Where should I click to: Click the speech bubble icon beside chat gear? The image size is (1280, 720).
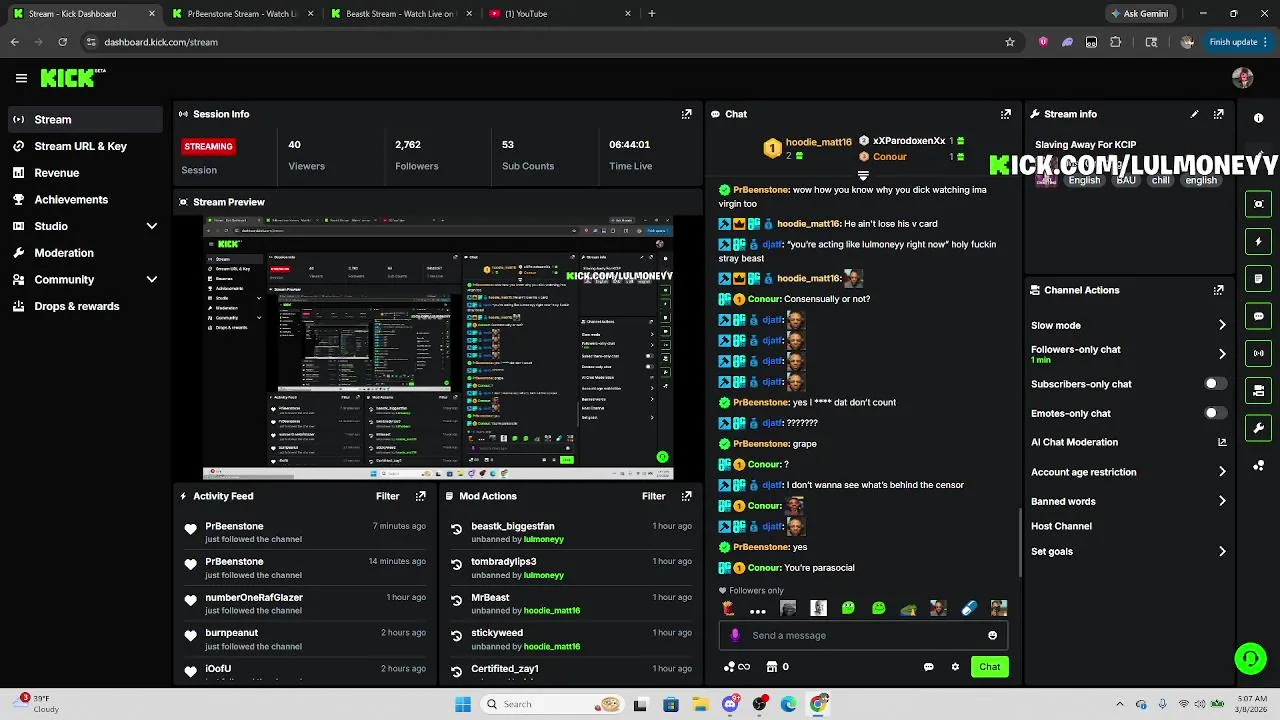coord(928,667)
